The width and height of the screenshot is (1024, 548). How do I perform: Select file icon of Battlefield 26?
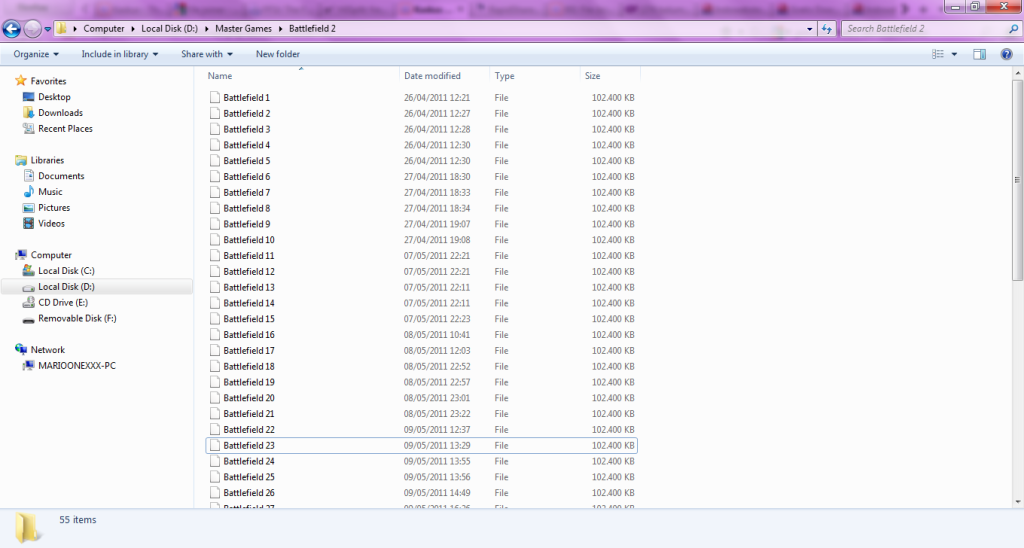tap(214, 492)
